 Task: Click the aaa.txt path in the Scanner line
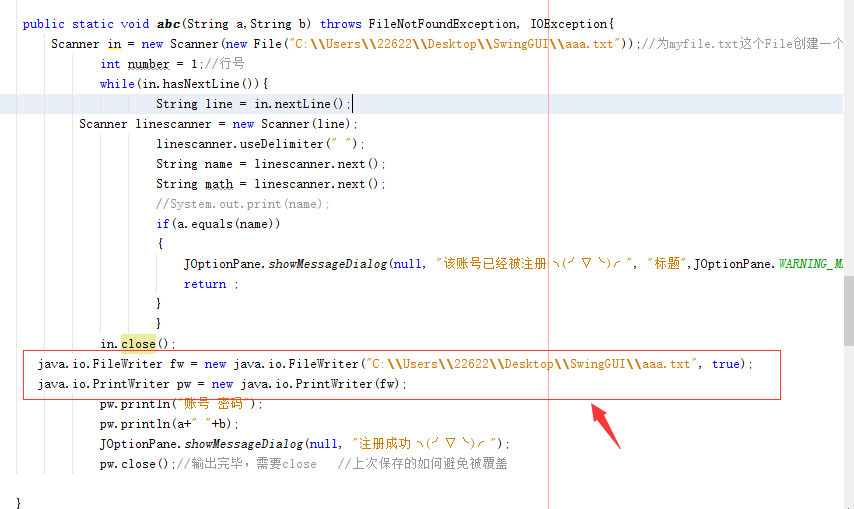(x=589, y=44)
